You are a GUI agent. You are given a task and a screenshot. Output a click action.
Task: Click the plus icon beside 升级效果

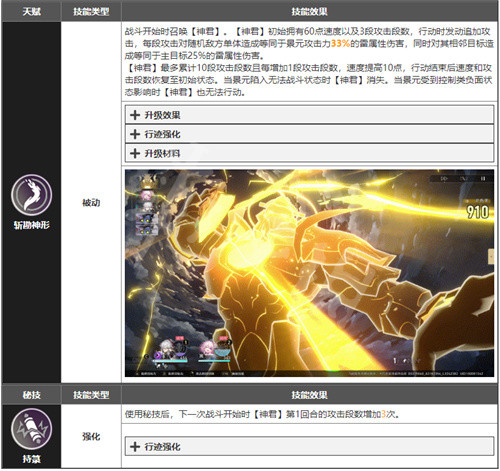pyautogui.click(x=135, y=115)
